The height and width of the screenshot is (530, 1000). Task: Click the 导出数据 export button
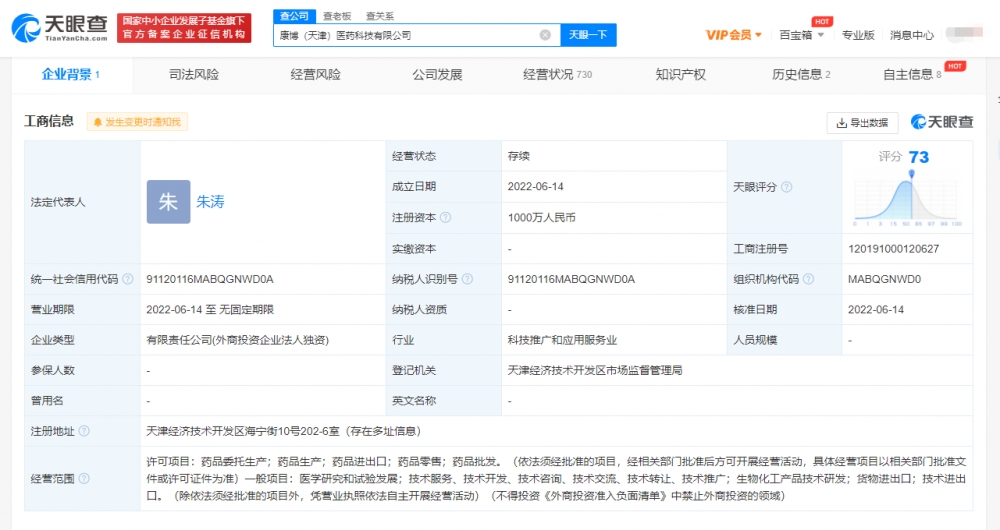click(x=862, y=122)
